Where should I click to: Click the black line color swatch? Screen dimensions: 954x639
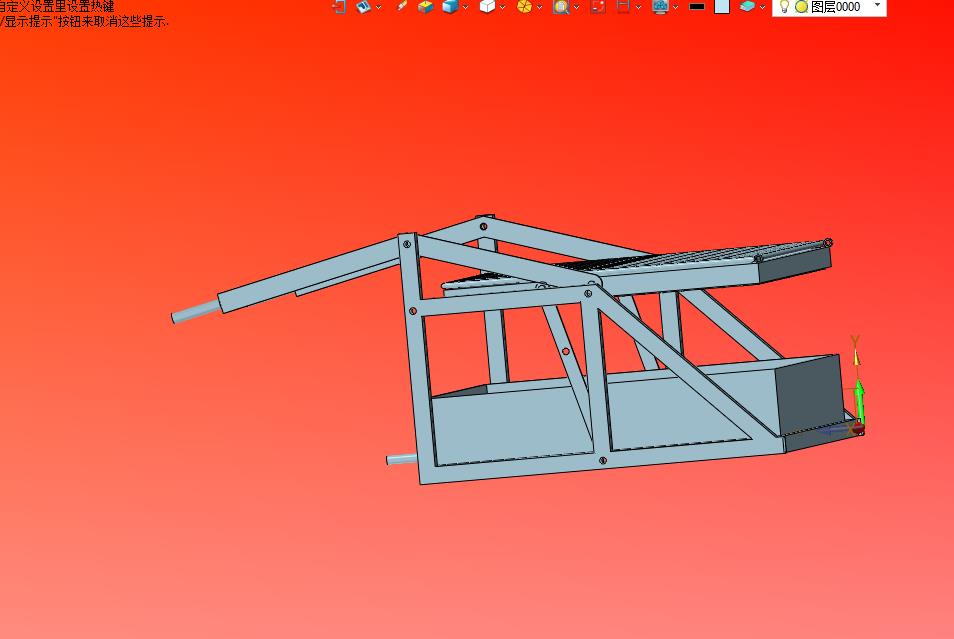(x=697, y=7)
